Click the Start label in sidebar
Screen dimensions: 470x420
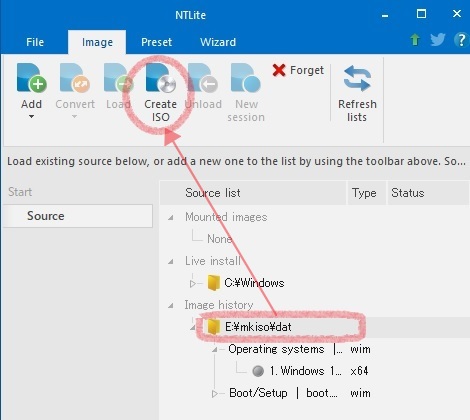point(20,192)
